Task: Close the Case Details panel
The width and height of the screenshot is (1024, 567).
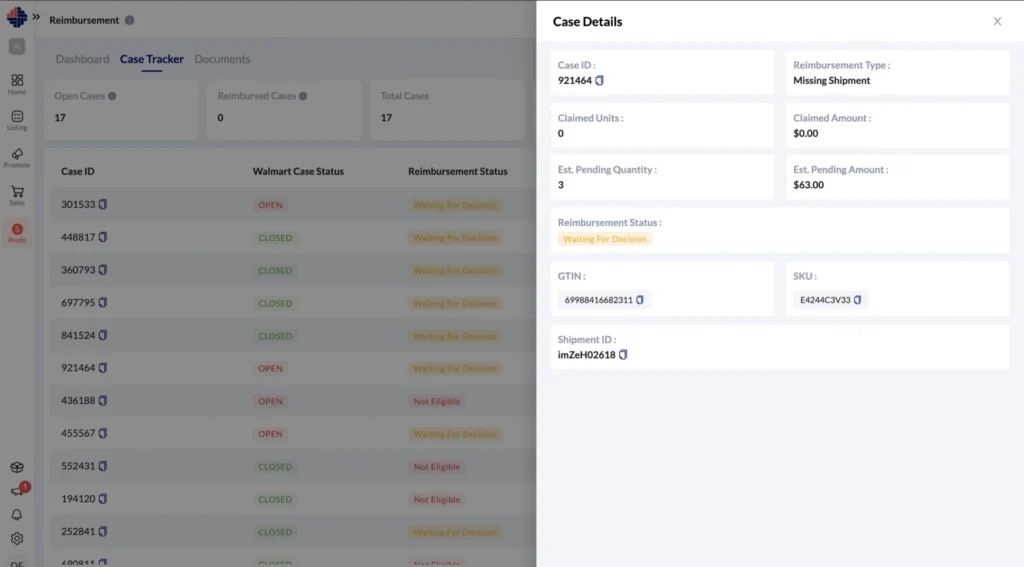Action: 997,22
